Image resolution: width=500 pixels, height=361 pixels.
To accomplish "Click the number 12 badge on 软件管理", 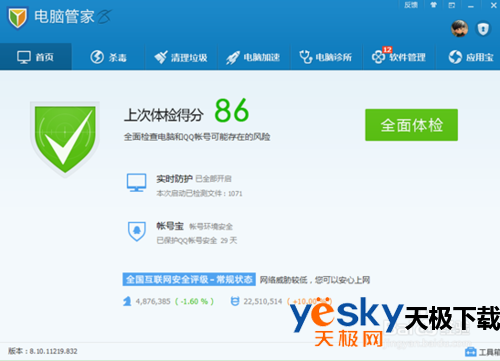I will (x=387, y=50).
